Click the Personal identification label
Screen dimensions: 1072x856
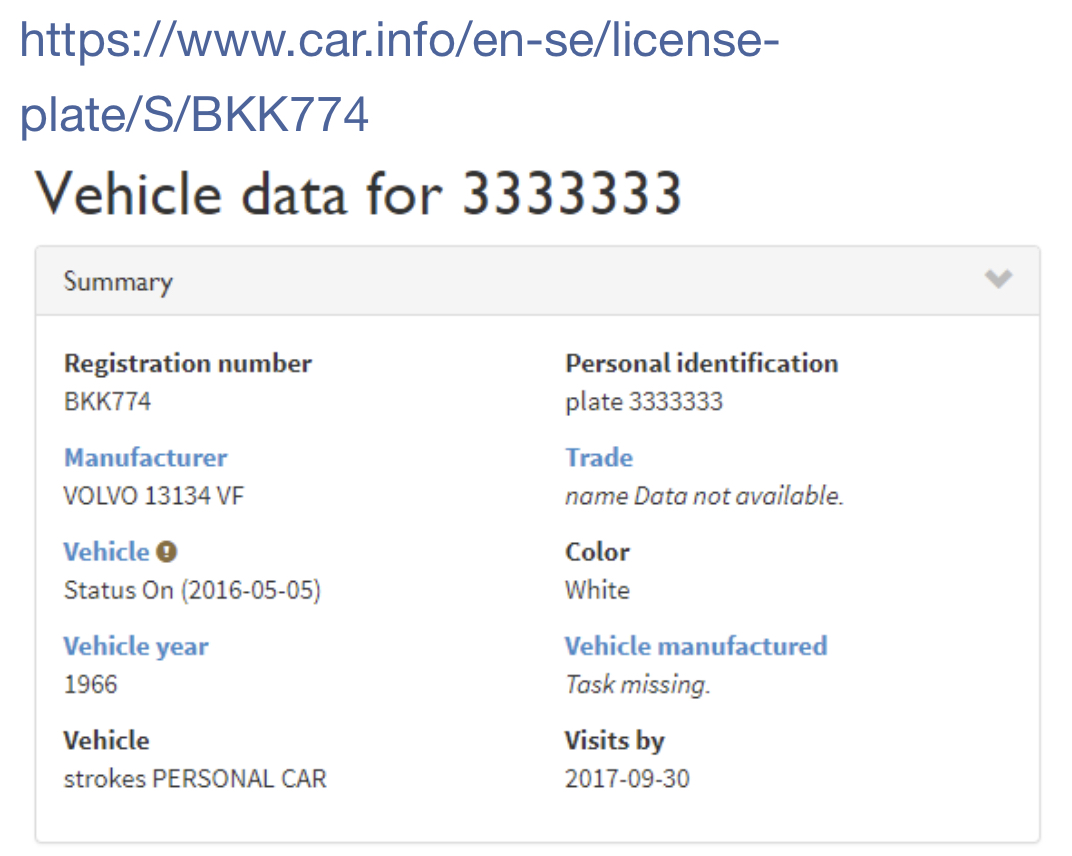701,363
